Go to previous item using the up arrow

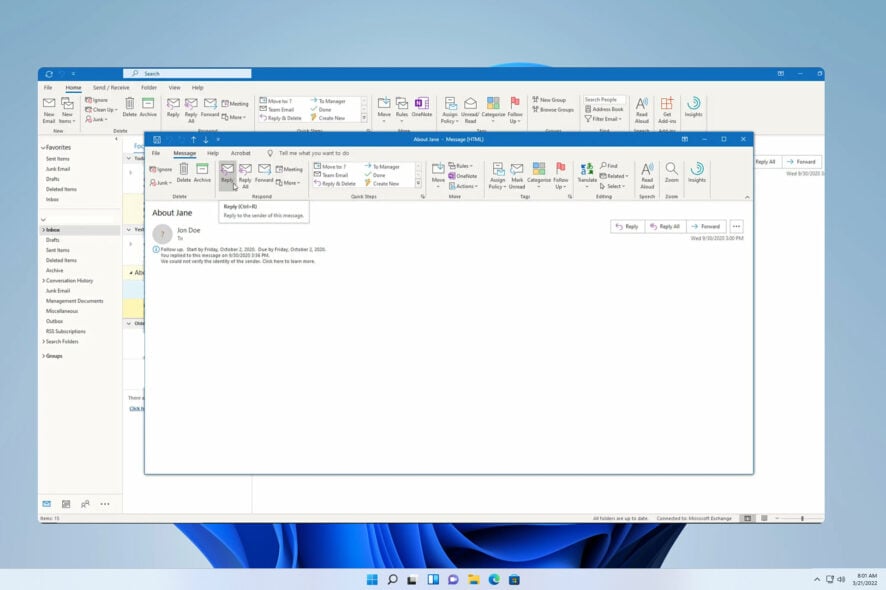[x=193, y=140]
